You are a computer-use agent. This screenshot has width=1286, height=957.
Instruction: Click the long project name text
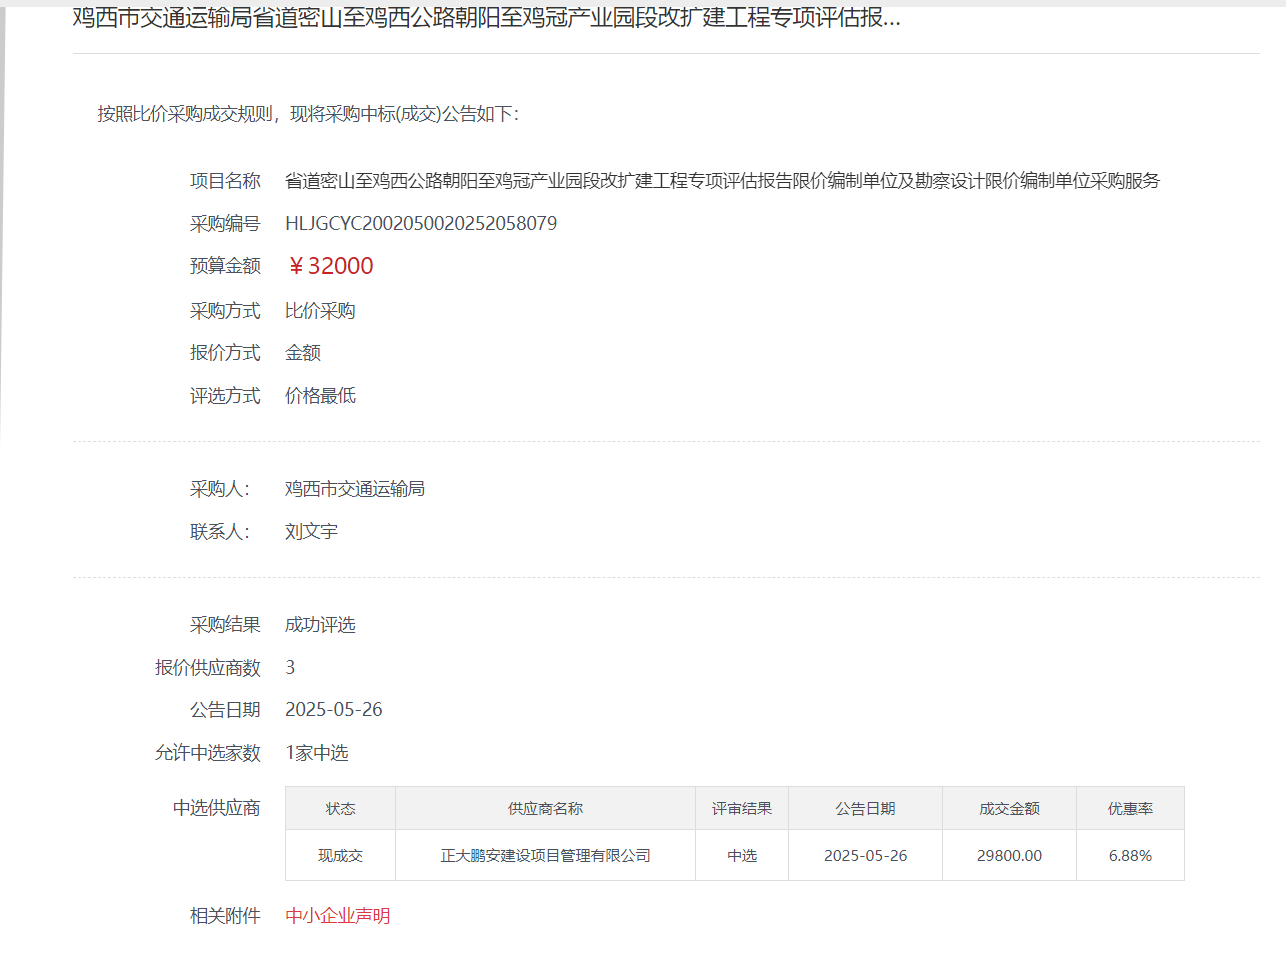click(722, 181)
